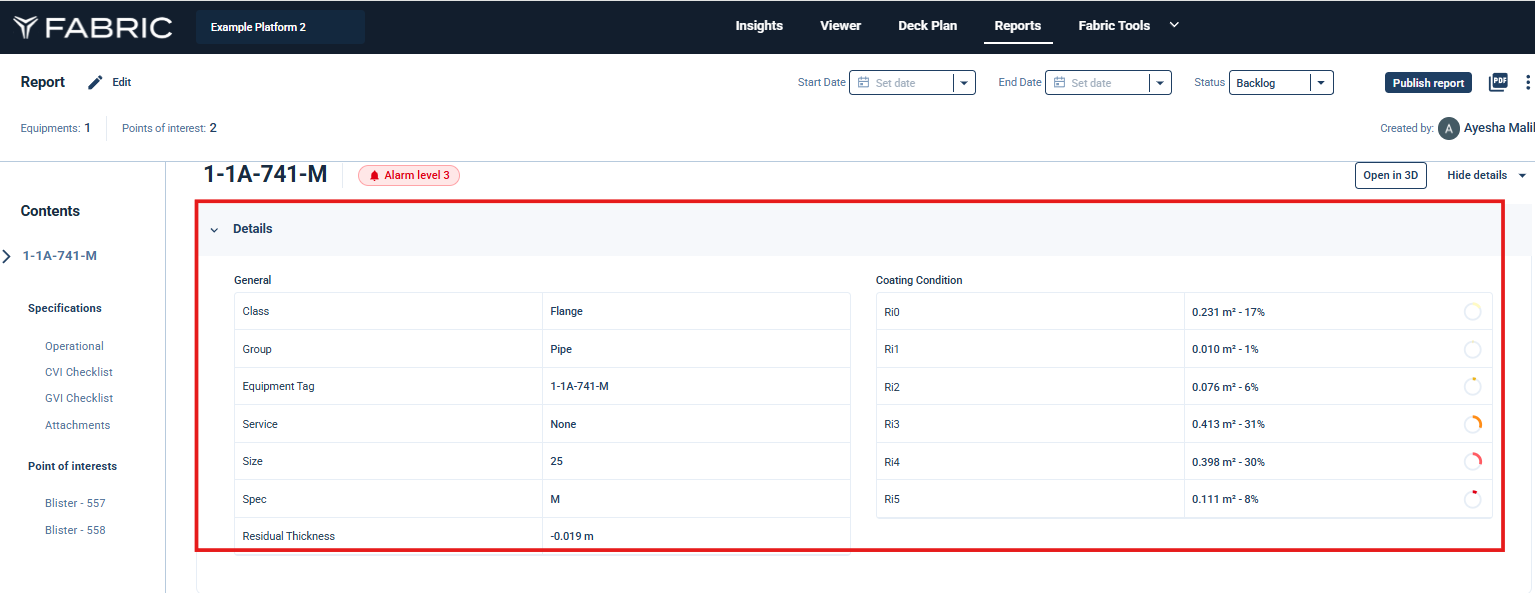Screen dimensions: 1535x593
Task: Collapse the Details section chevron
Action: (214, 230)
